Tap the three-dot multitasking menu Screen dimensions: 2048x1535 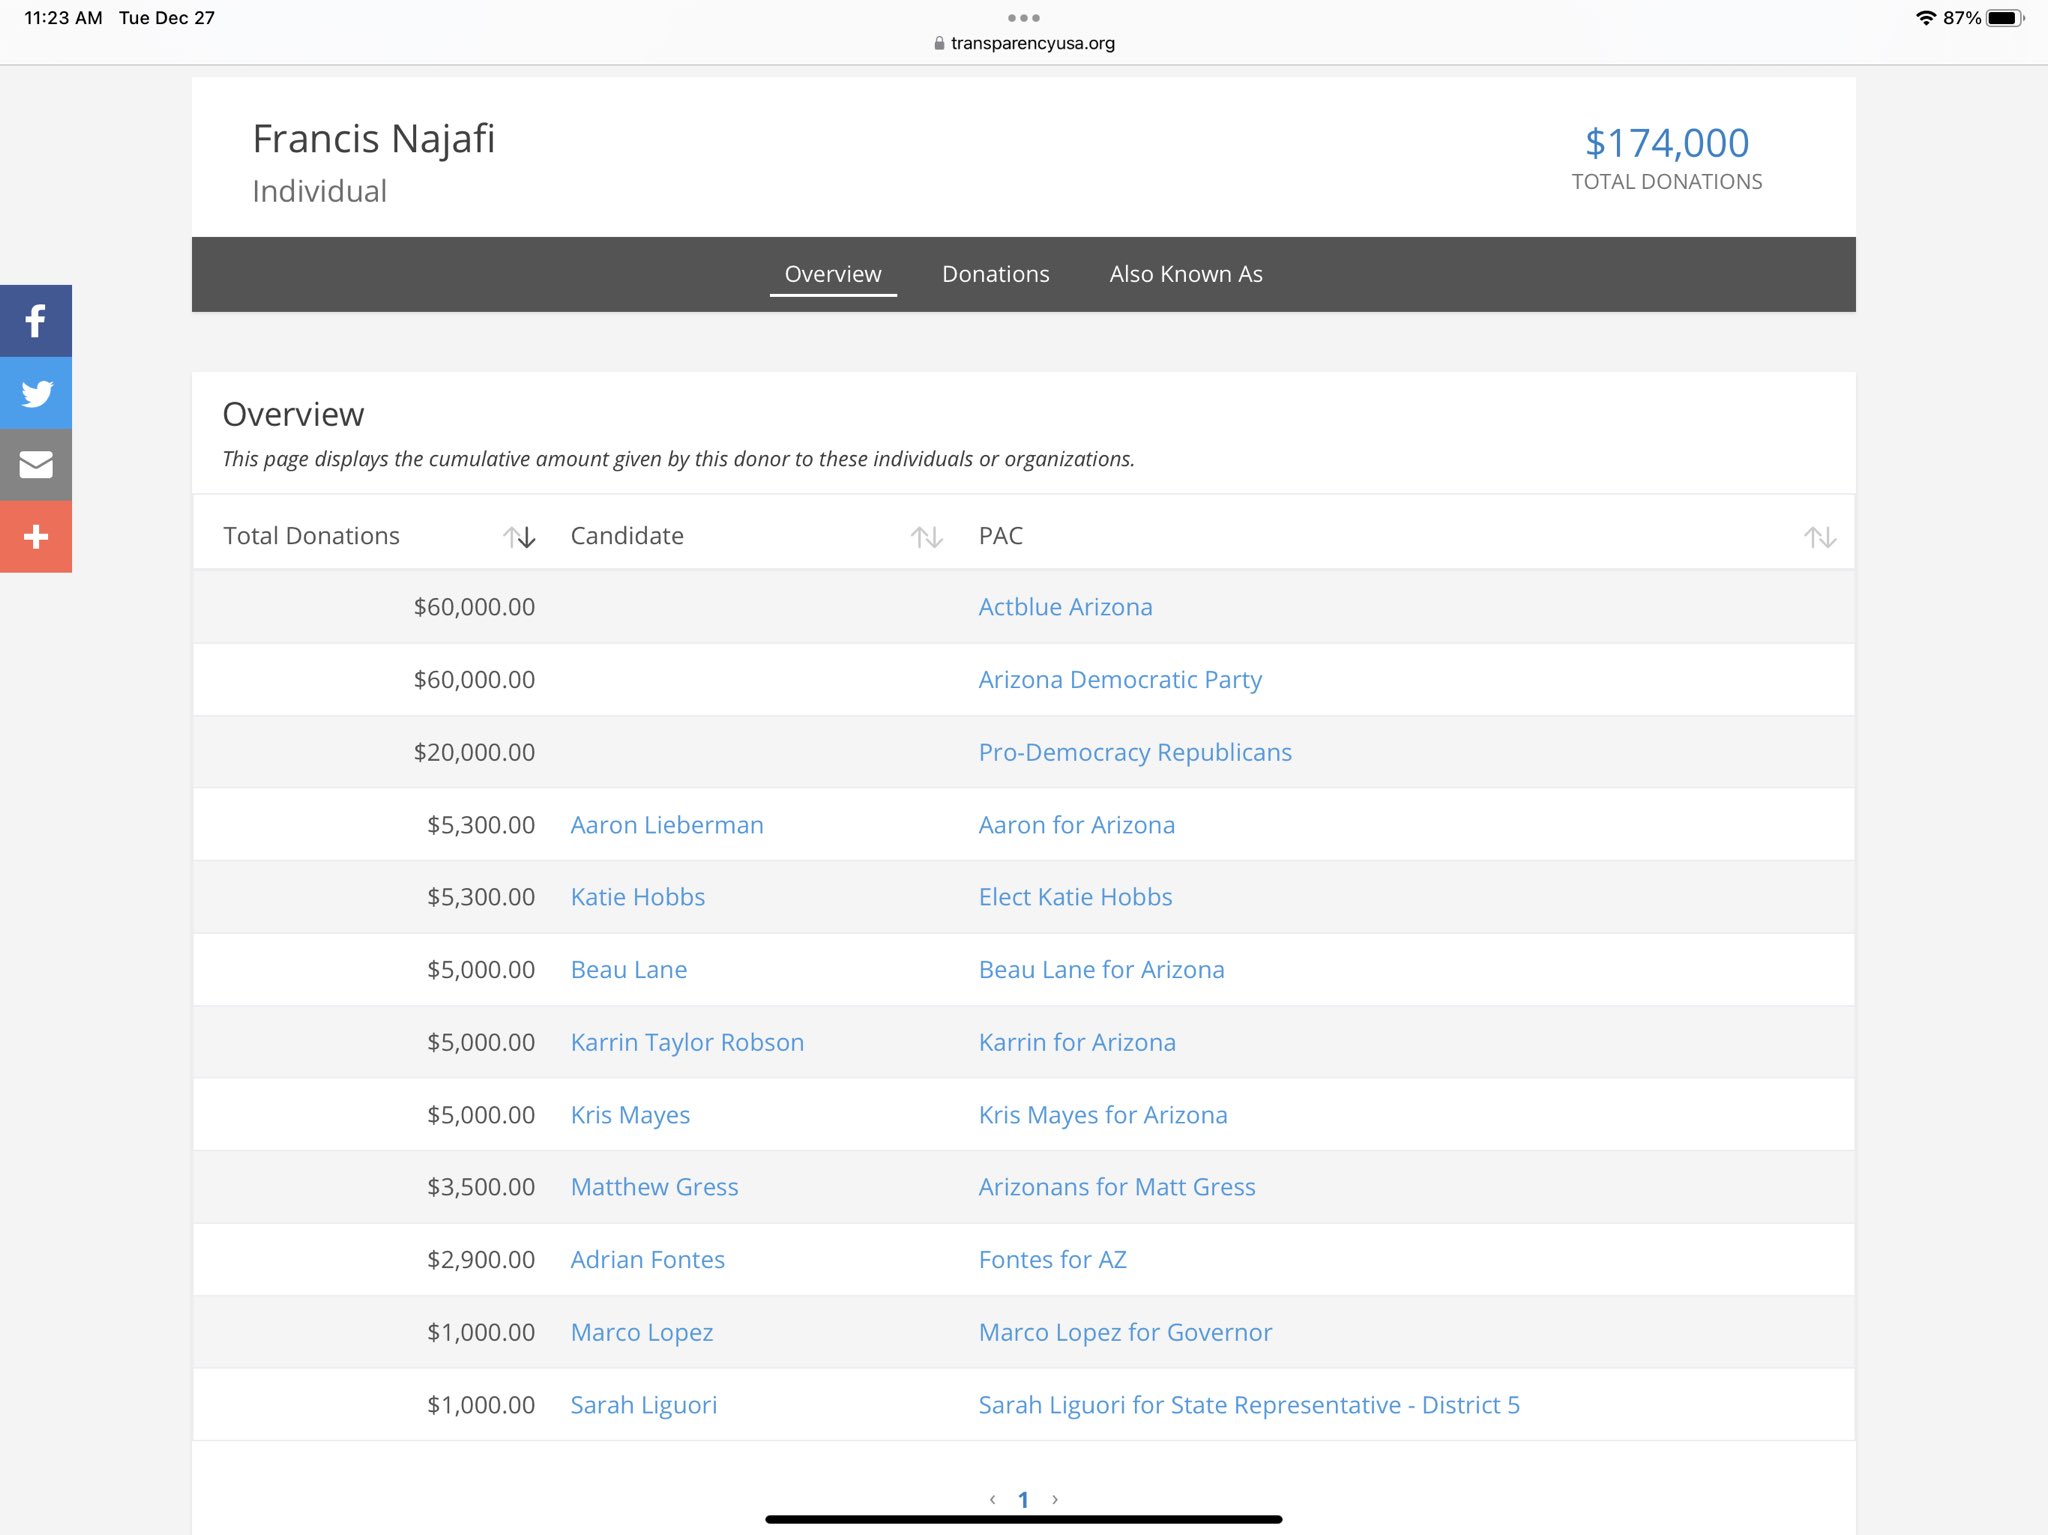pyautogui.click(x=1023, y=18)
